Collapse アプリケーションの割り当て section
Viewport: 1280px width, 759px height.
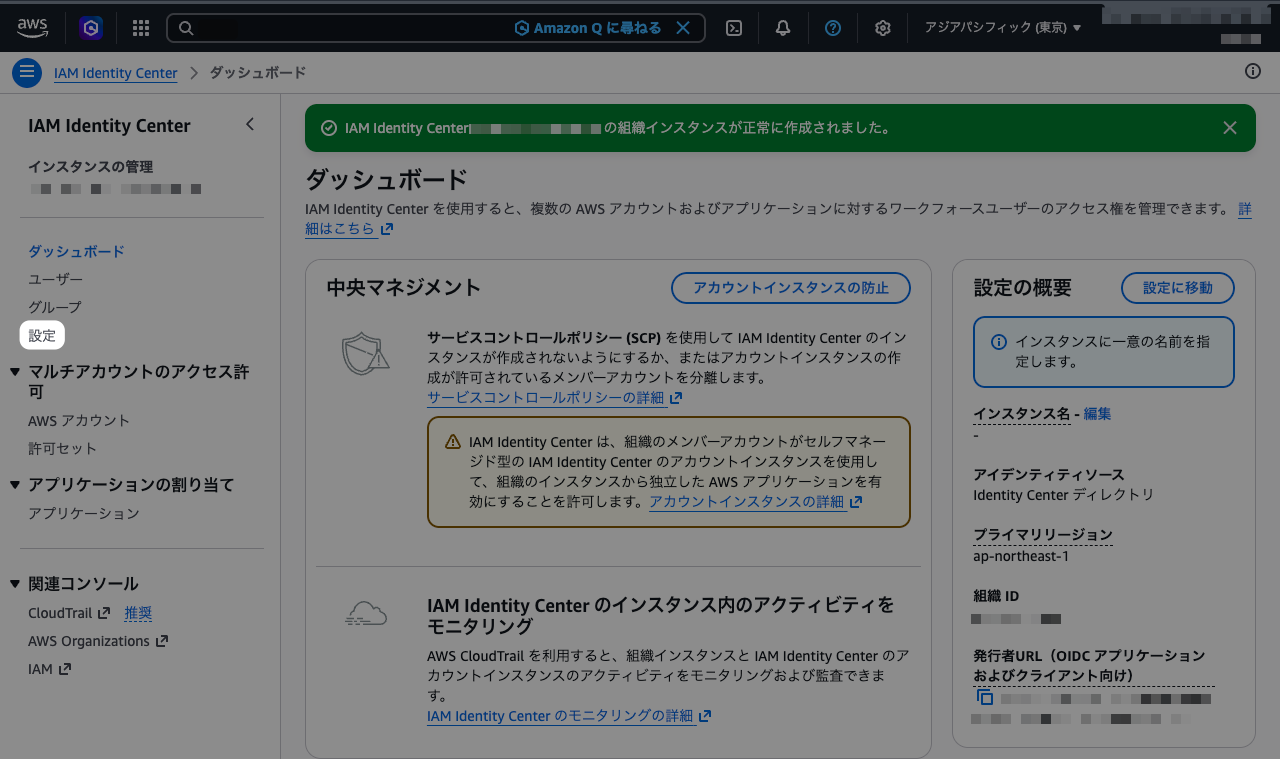coord(15,485)
